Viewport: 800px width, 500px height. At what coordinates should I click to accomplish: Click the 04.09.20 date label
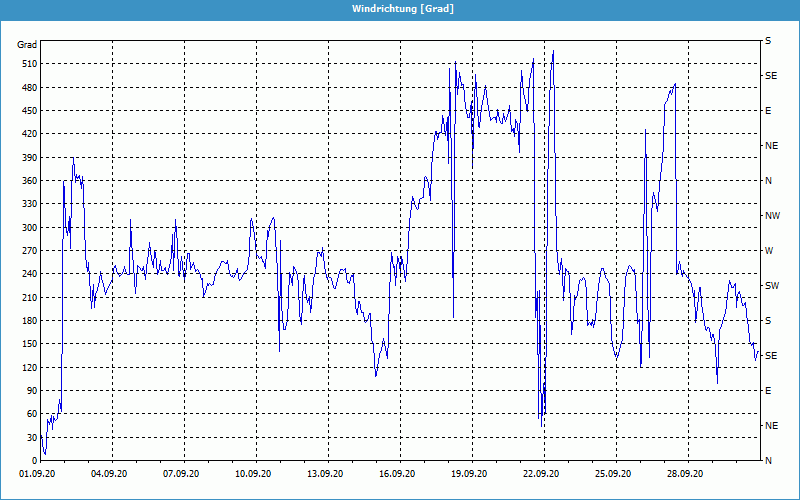tap(110, 474)
